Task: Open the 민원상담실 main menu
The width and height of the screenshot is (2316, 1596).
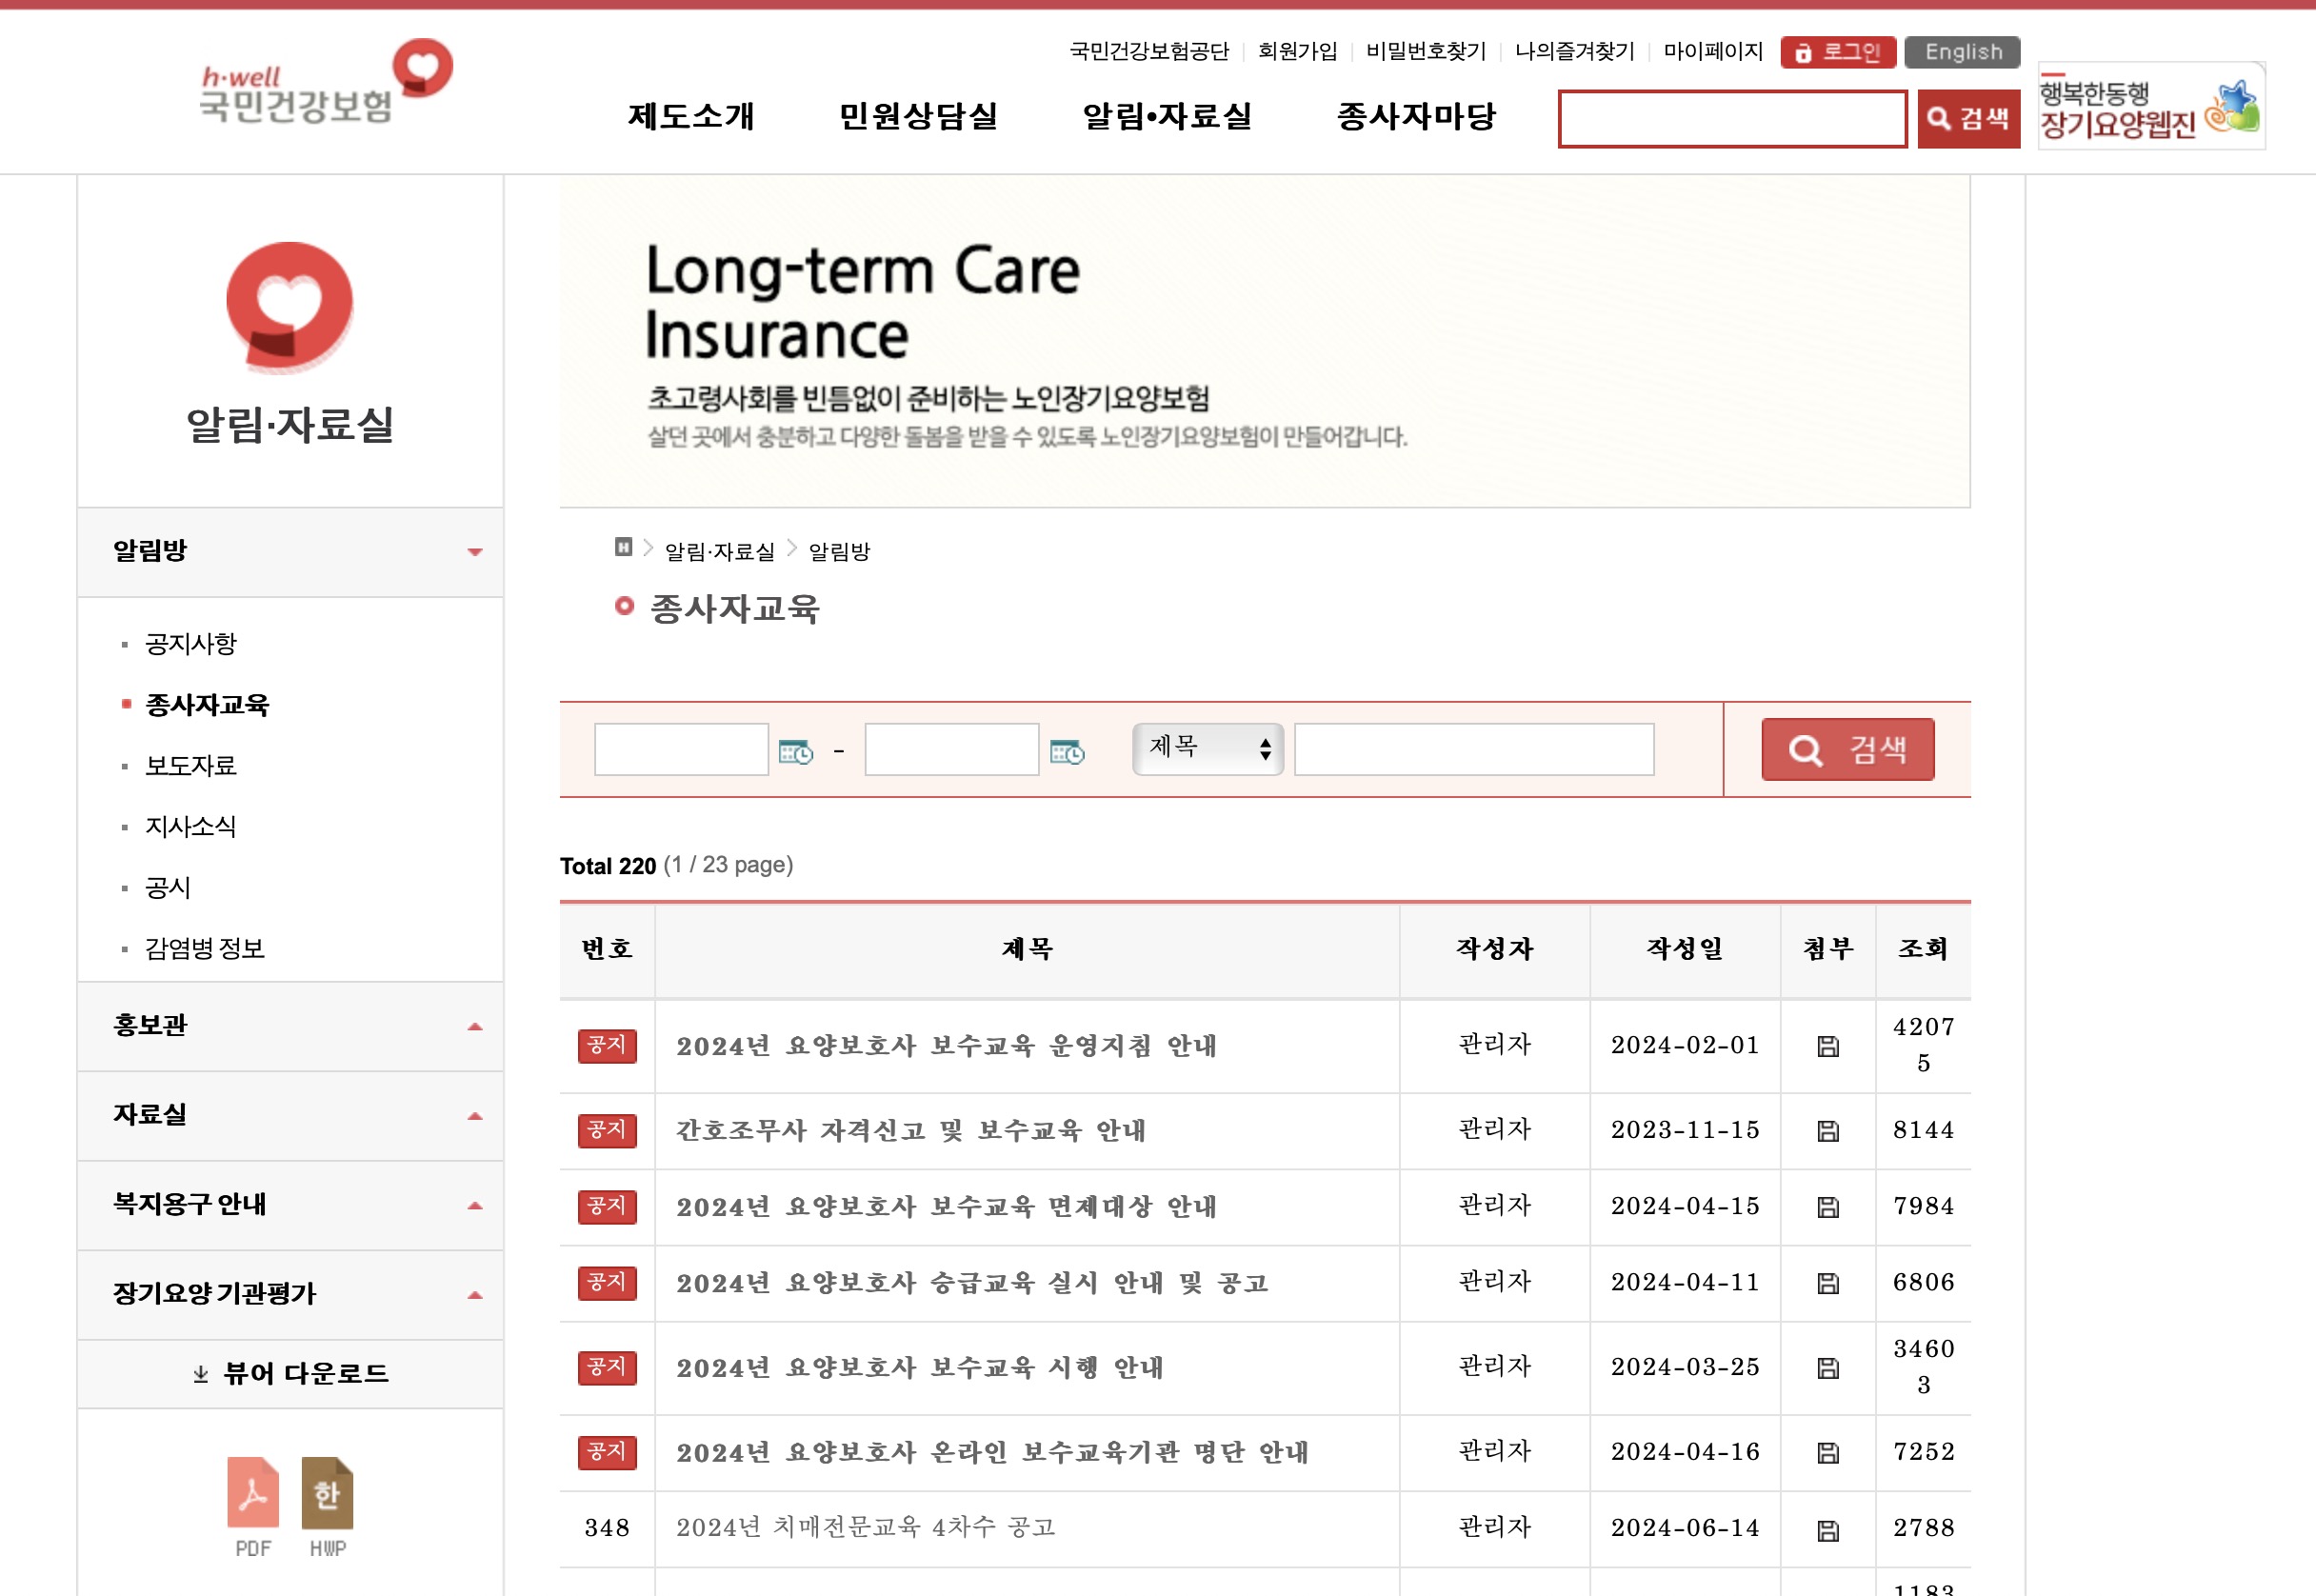Action: 918,116
